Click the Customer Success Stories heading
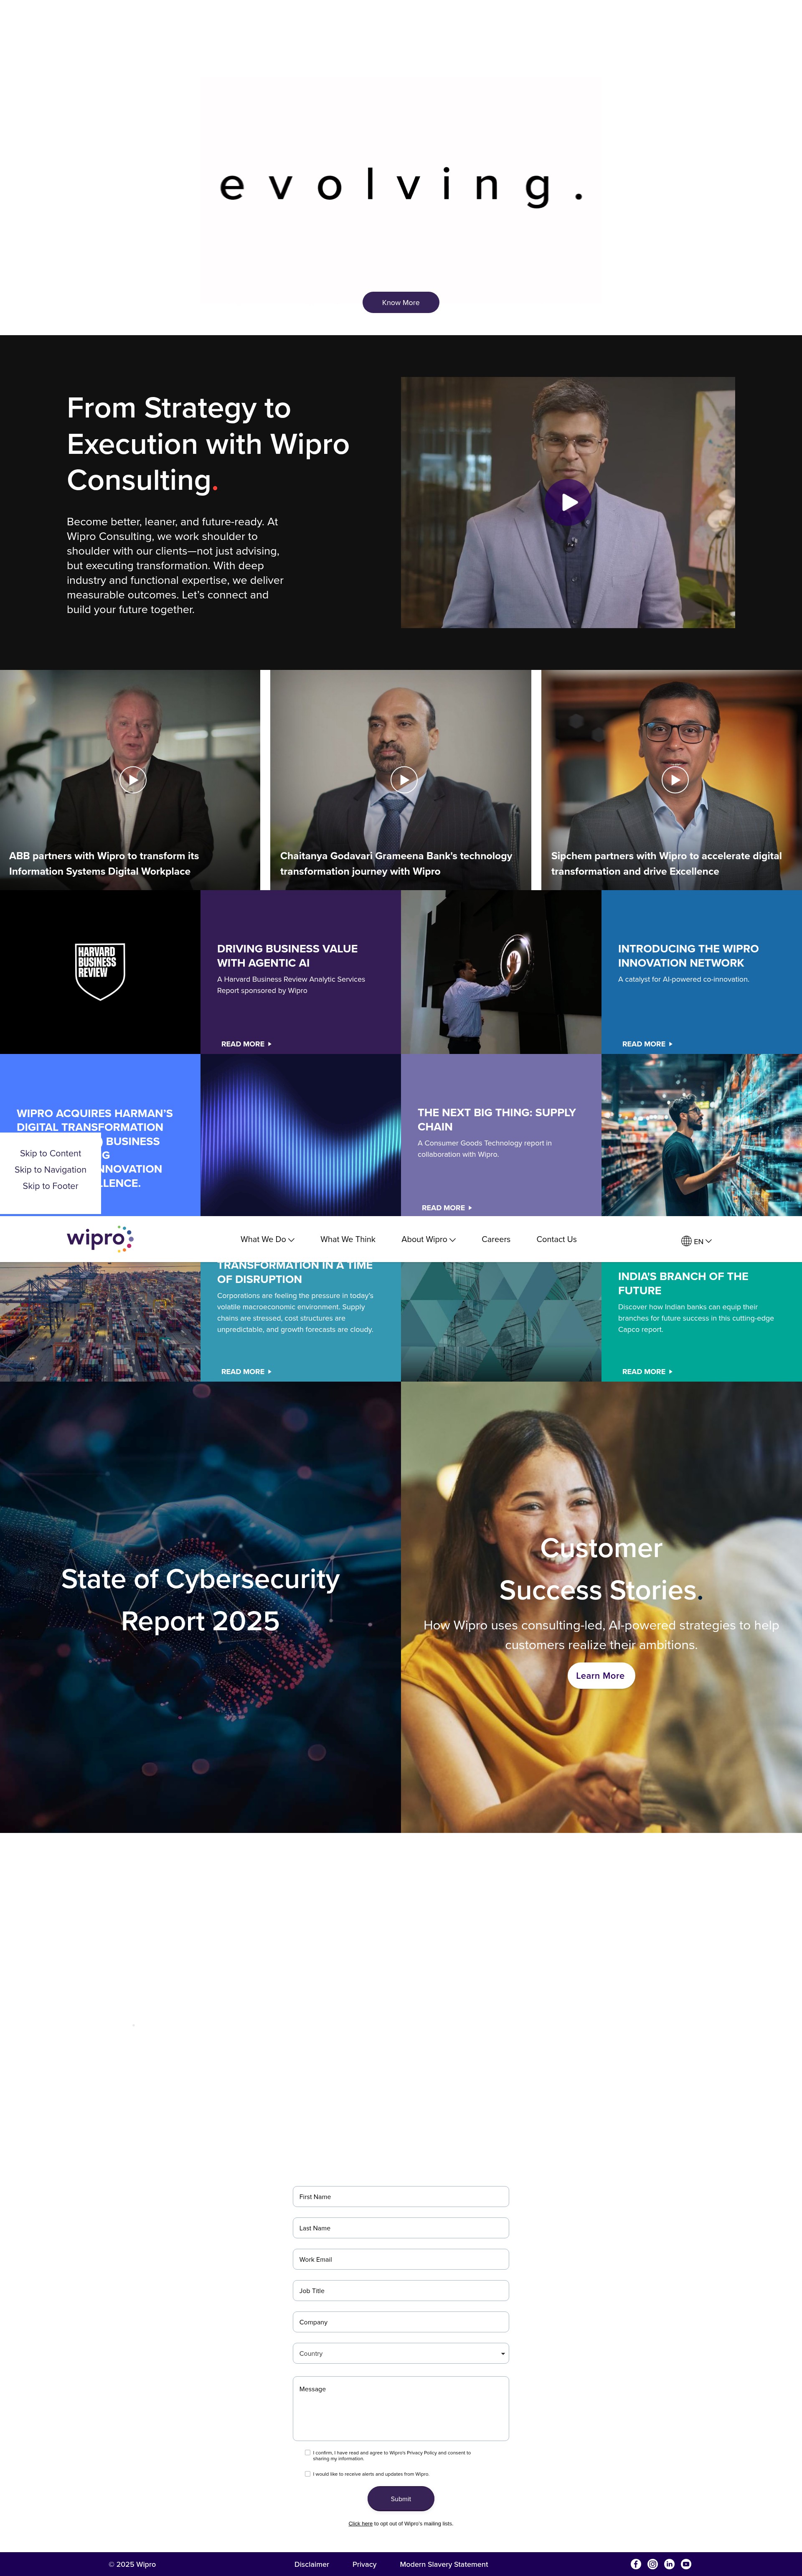The height and width of the screenshot is (2576, 802). pos(601,1569)
